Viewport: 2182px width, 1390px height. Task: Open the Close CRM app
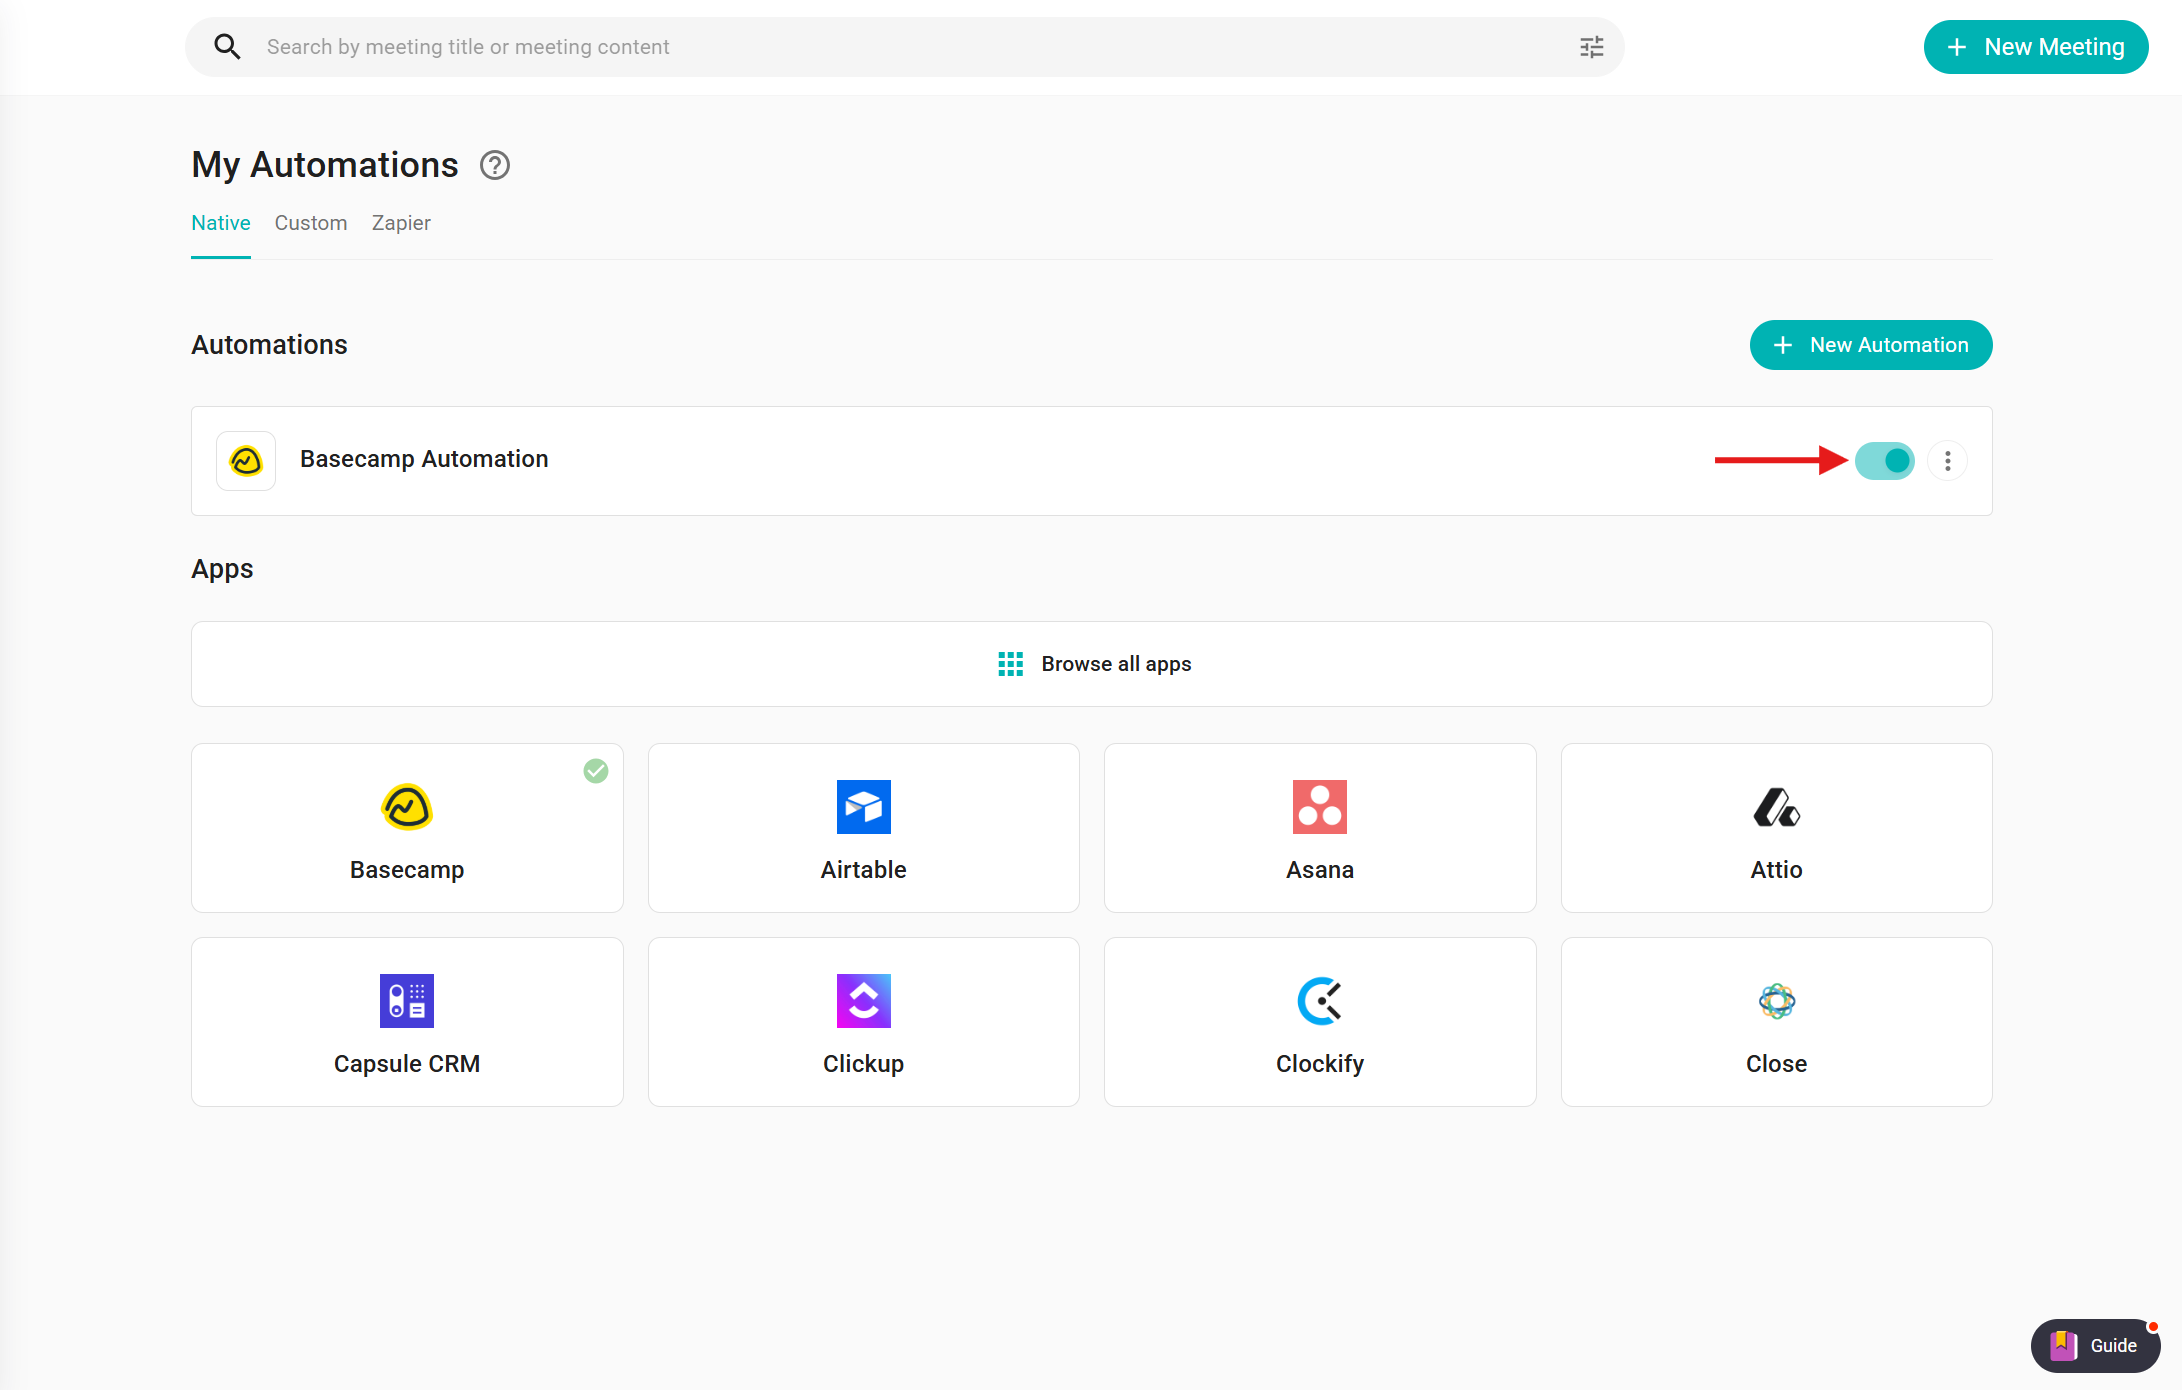1776,1021
